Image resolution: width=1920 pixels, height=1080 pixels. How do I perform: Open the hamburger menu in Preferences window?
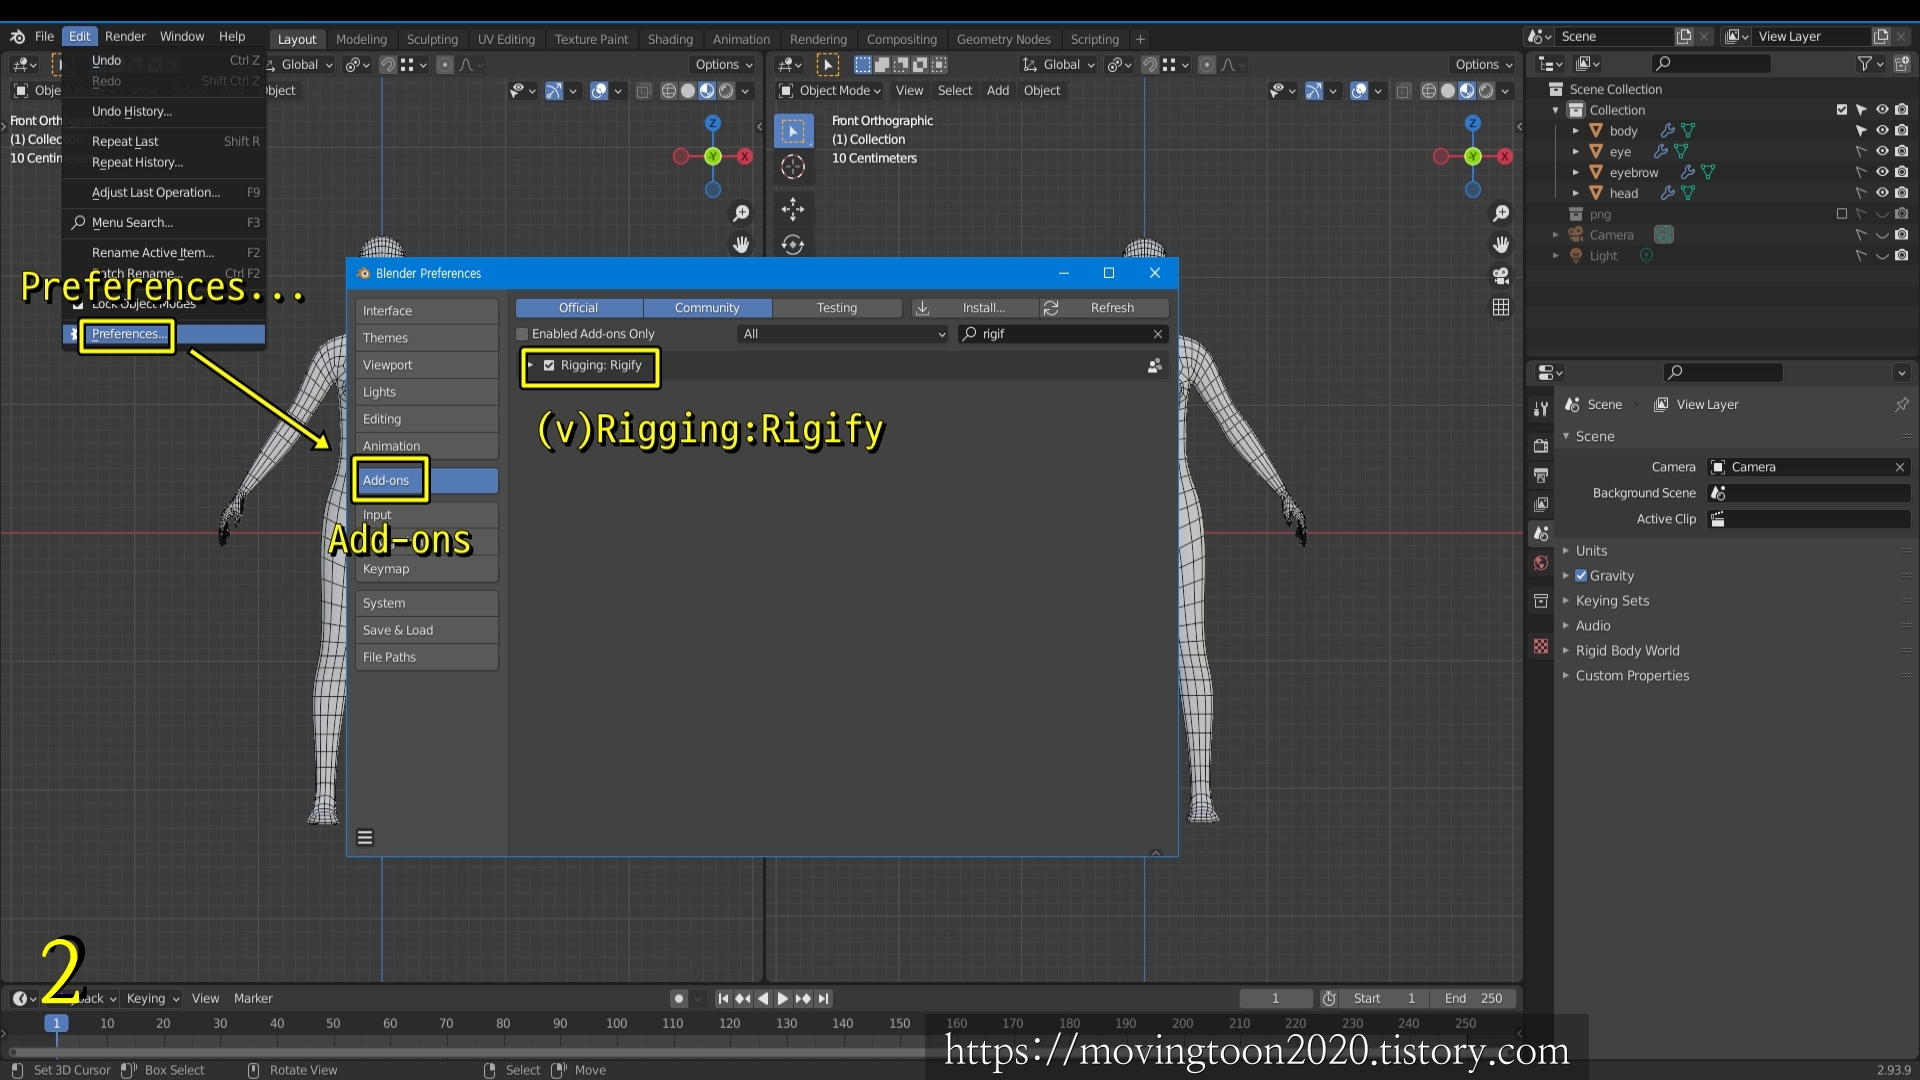coord(365,838)
